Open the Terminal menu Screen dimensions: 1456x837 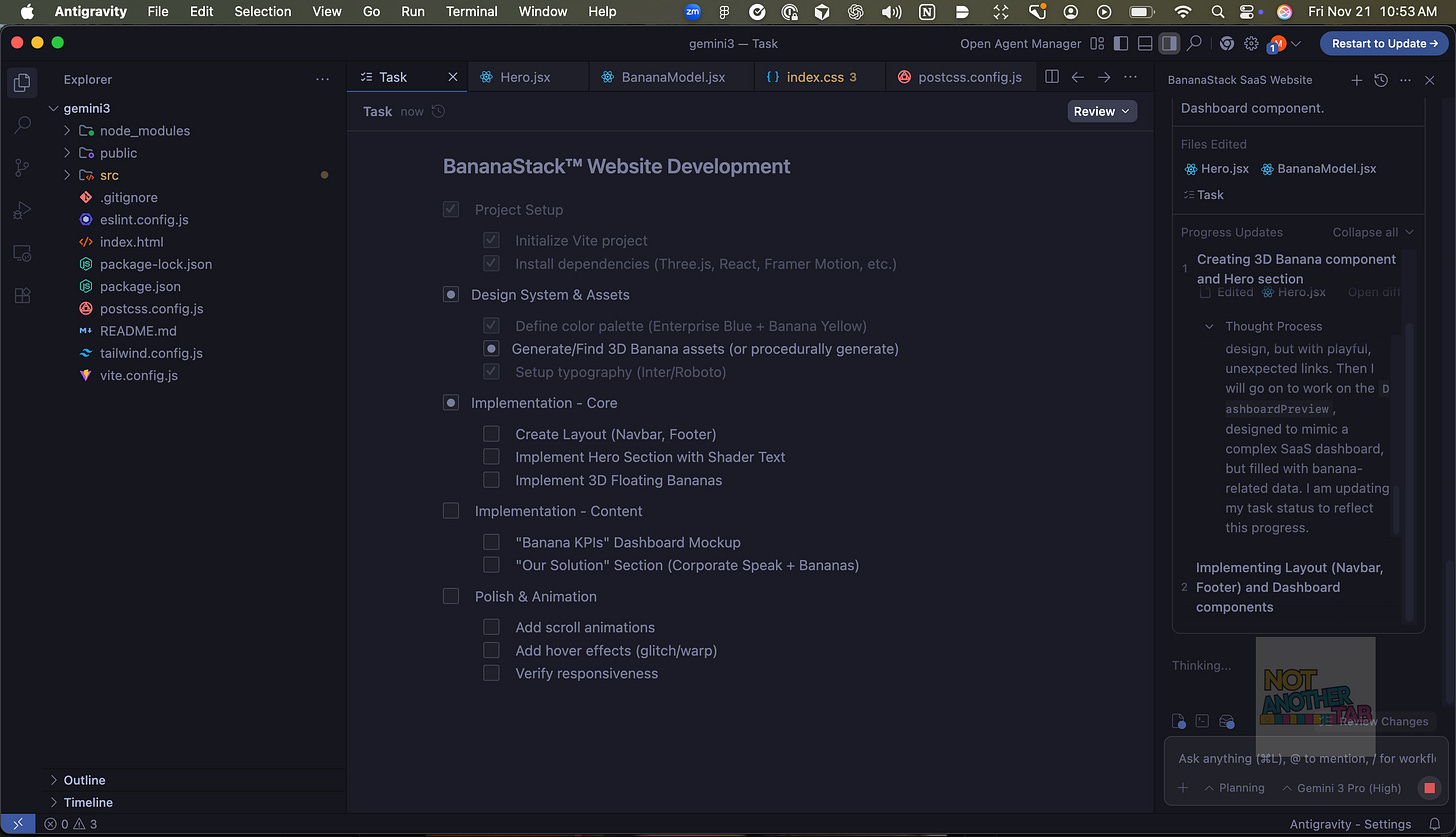(472, 11)
